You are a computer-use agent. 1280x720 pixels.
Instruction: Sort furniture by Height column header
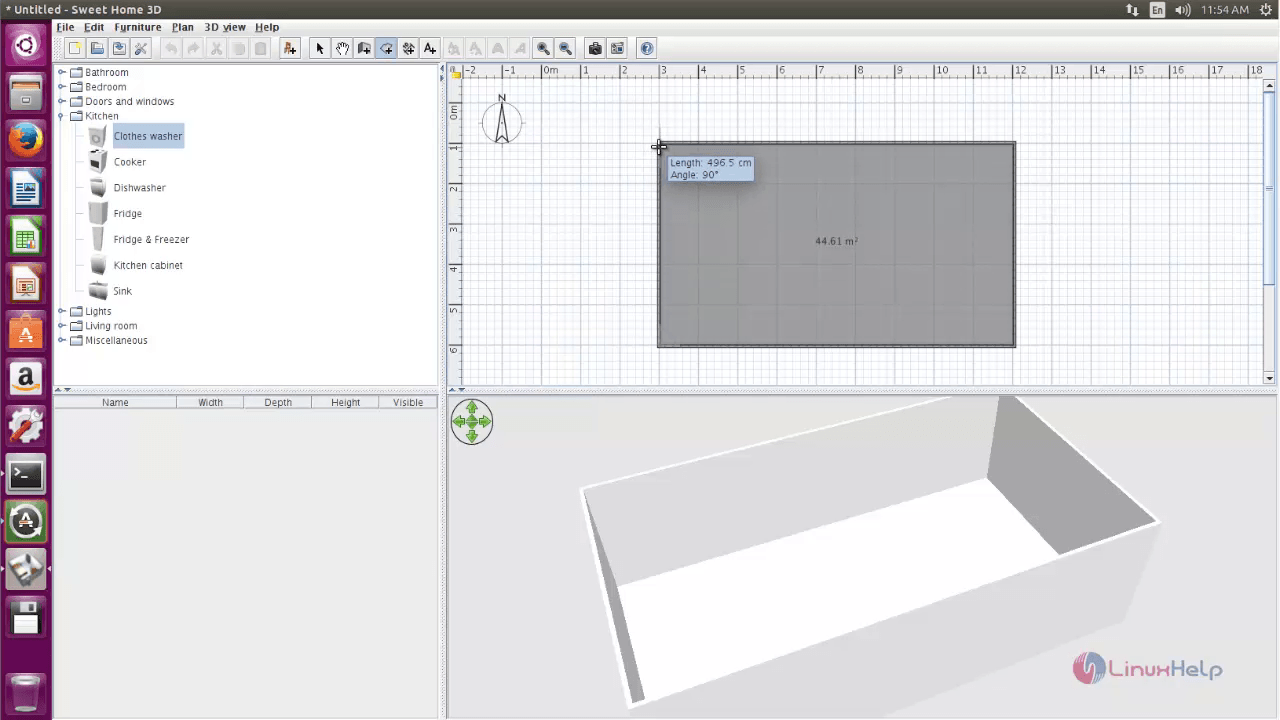(345, 402)
